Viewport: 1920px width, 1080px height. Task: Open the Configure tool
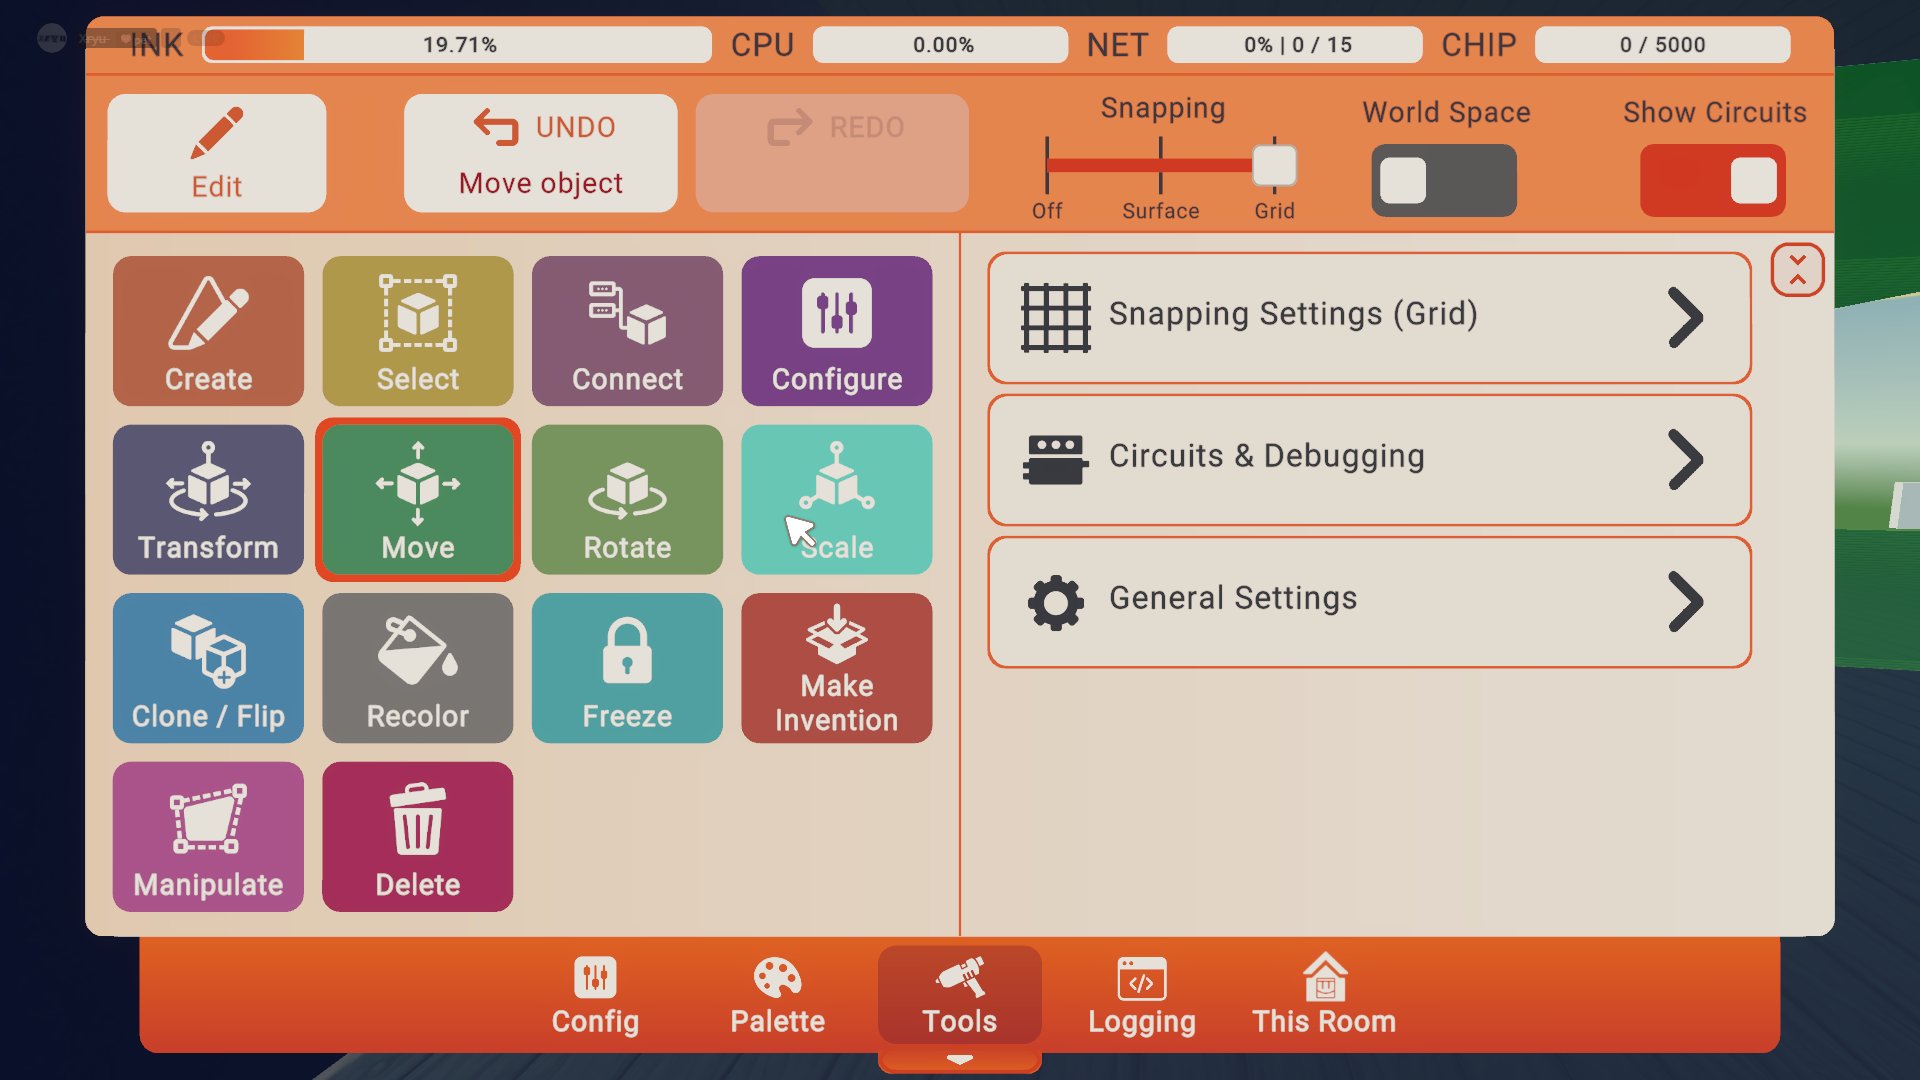tap(836, 331)
